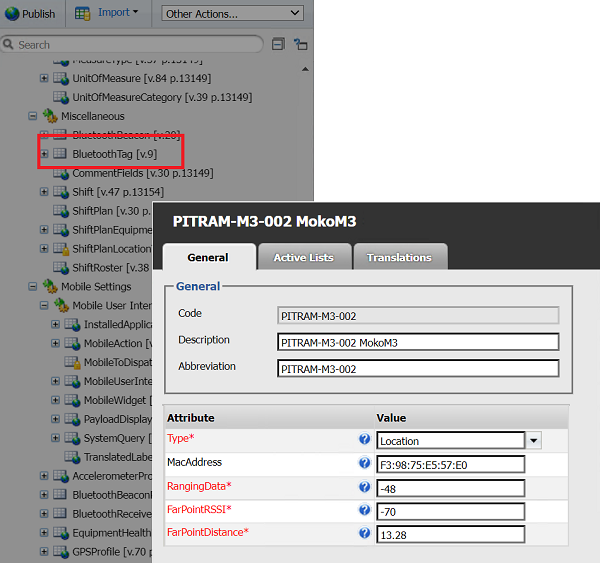Expand the Shift node

[x=44, y=192]
